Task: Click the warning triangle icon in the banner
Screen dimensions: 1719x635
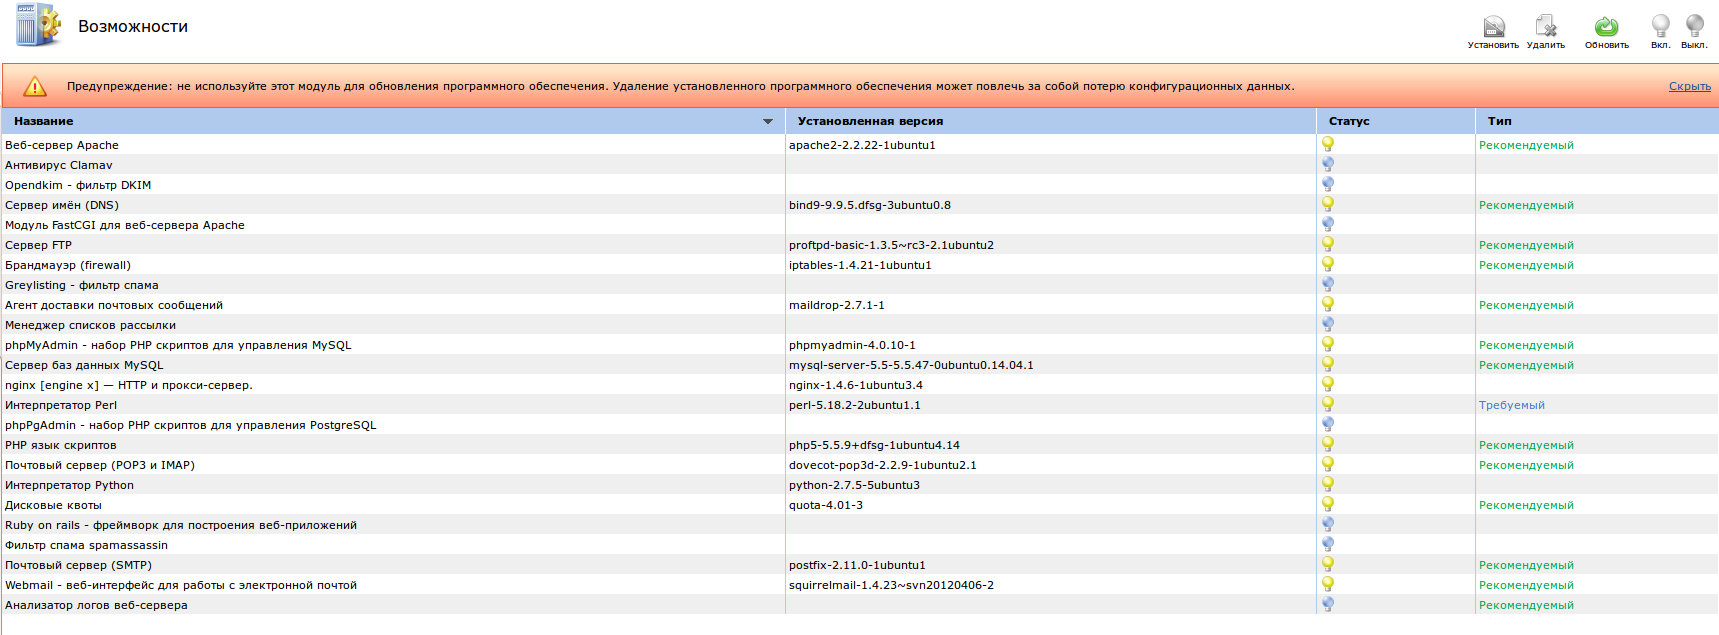Action: (35, 87)
